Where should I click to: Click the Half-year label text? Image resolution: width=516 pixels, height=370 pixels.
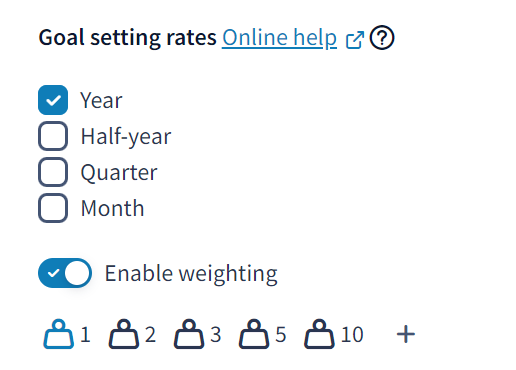point(126,137)
